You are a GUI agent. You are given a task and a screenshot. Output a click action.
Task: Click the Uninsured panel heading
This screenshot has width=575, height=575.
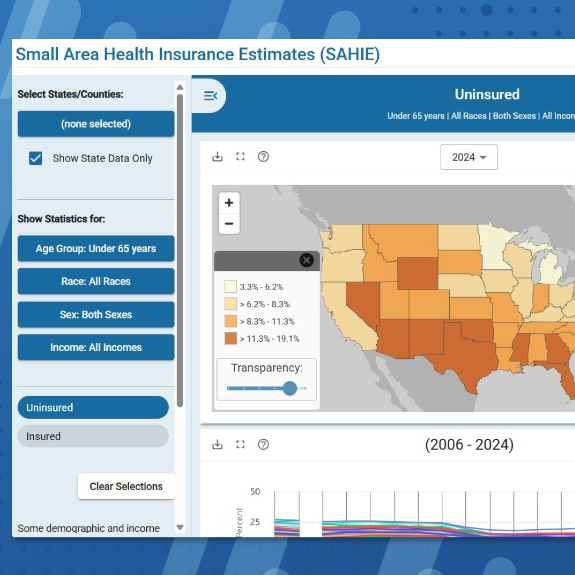487,94
